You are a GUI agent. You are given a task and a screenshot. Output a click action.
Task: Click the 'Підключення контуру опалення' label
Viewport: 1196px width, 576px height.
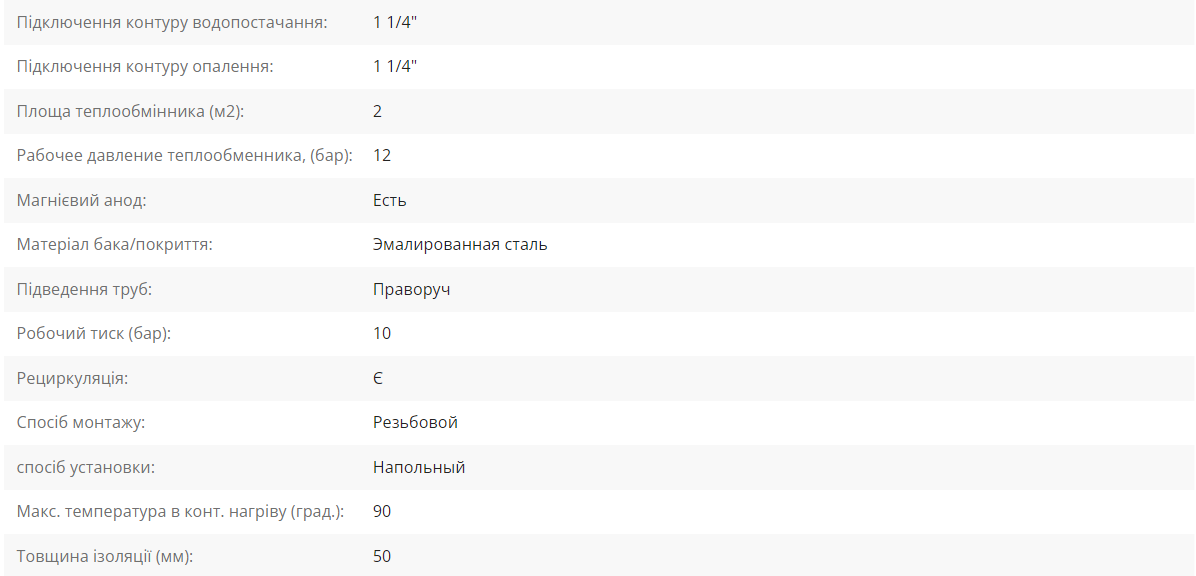coord(145,66)
